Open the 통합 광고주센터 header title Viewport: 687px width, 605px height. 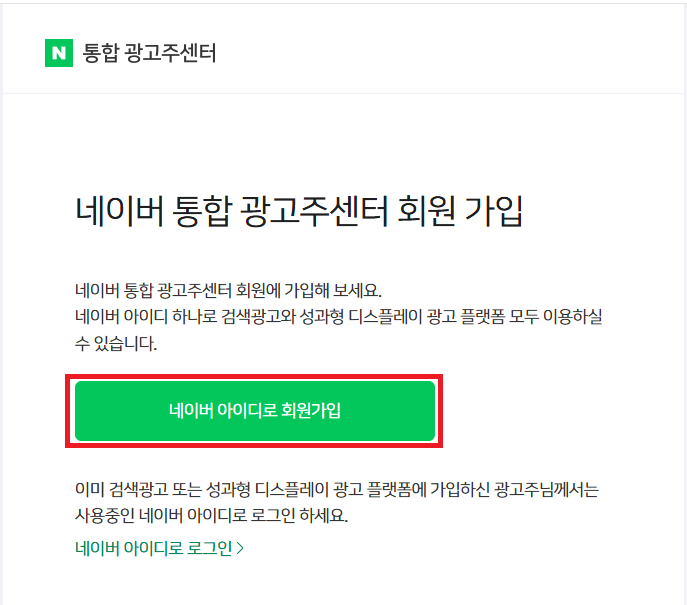[149, 53]
